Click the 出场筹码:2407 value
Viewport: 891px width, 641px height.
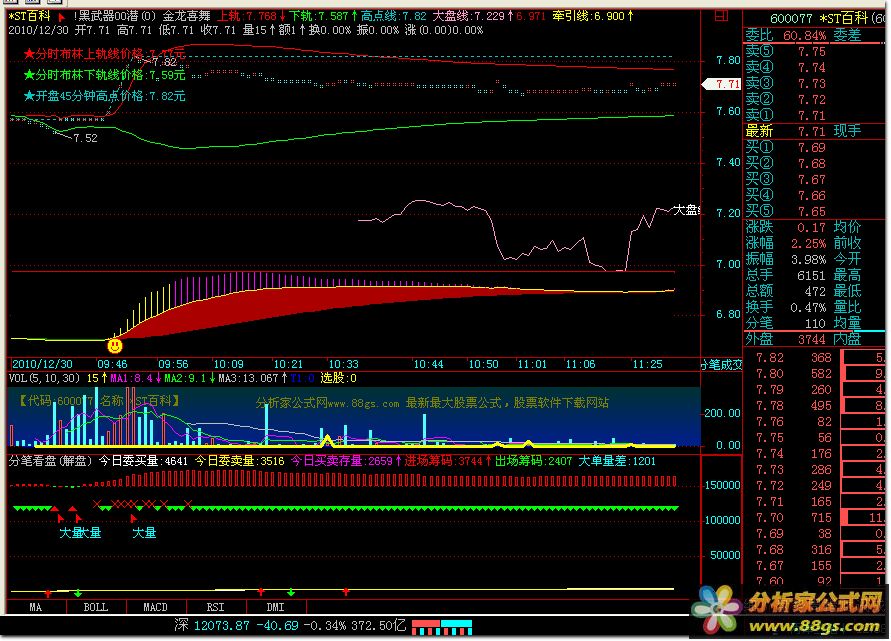pyautogui.click(x=533, y=461)
